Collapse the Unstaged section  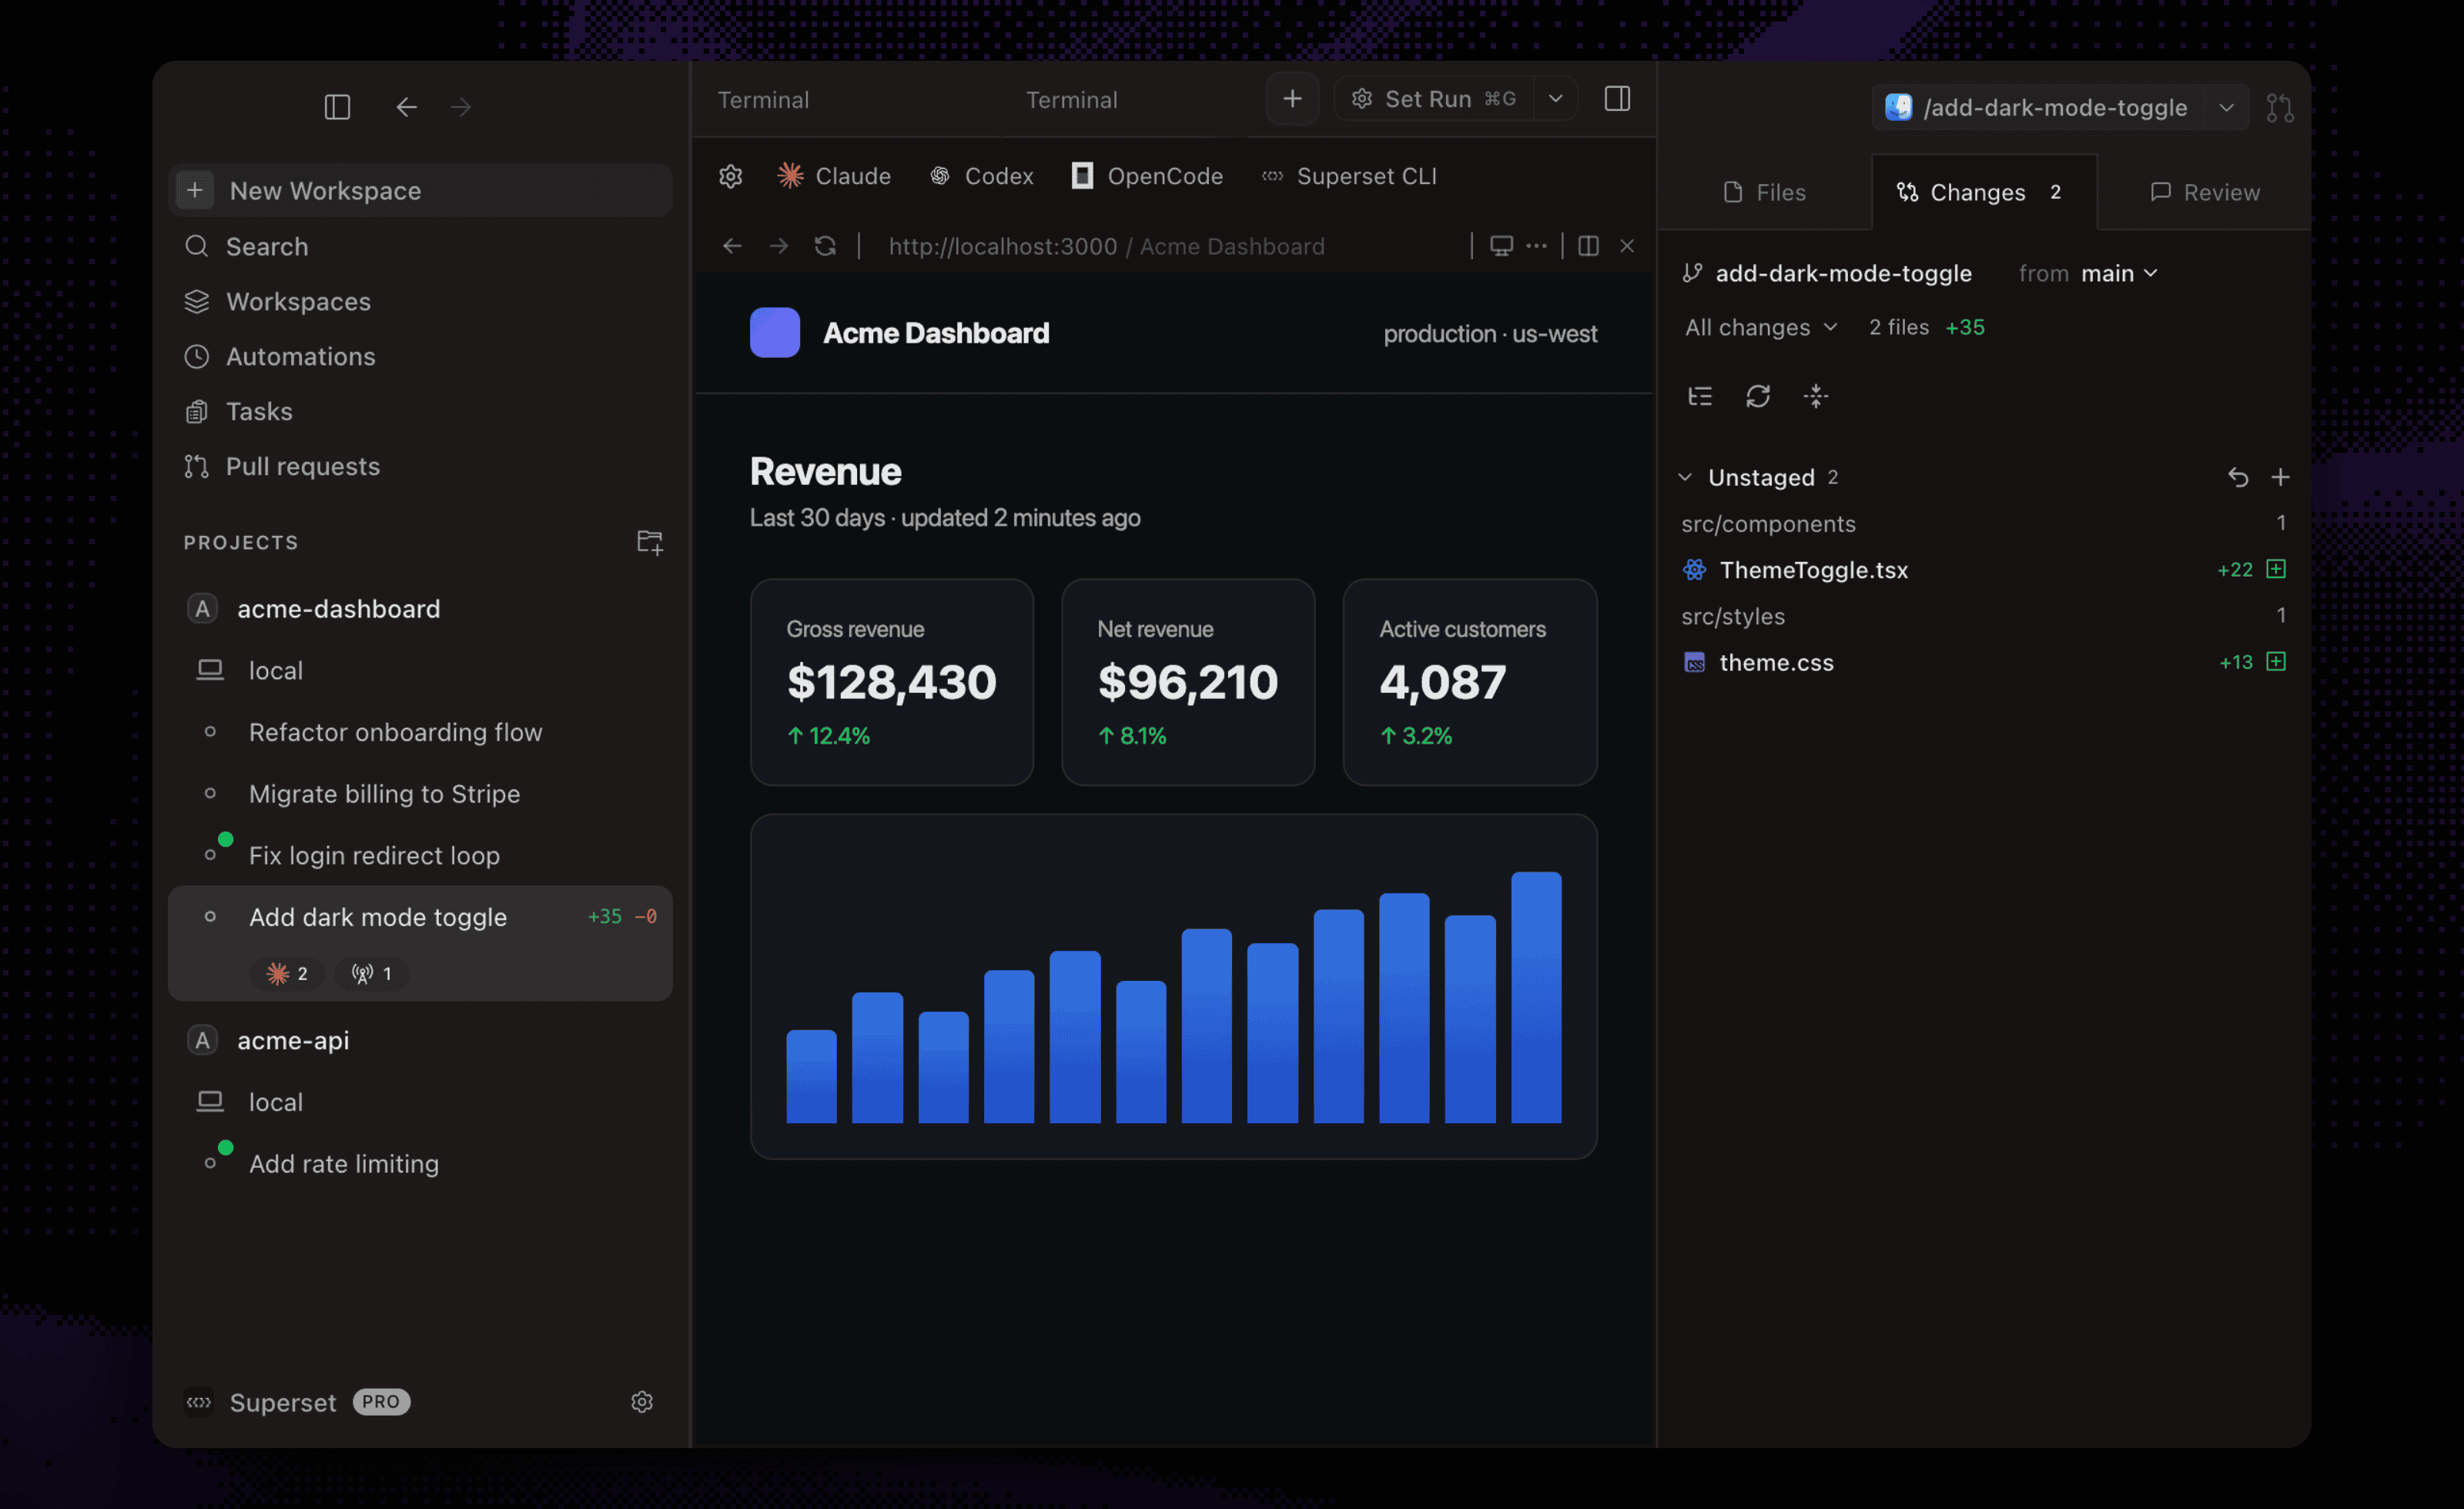1685,477
